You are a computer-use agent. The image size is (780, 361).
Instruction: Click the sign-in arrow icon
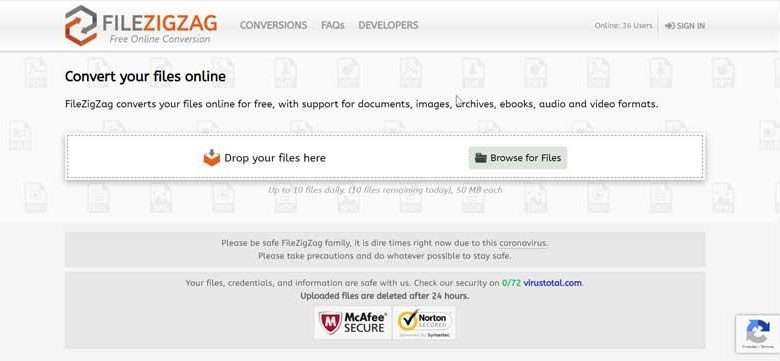click(670, 26)
